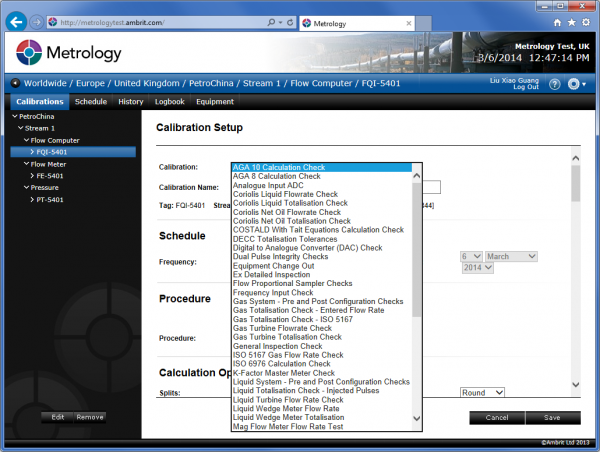This screenshot has width=600, height=452.
Task: Collapse the Flow Computer tree node
Action: [26, 140]
